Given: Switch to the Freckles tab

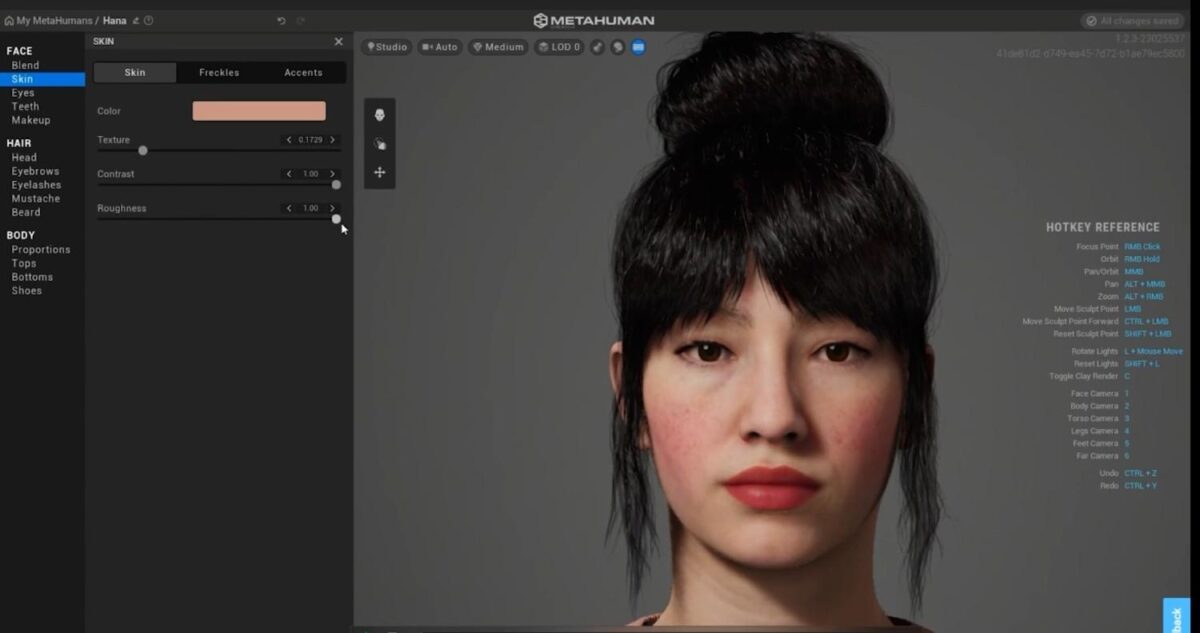Looking at the screenshot, I should (218, 72).
